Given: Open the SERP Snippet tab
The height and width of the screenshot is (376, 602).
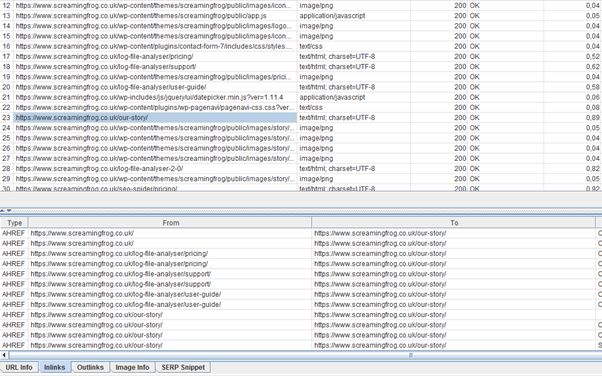Looking at the screenshot, I should pos(183,367).
